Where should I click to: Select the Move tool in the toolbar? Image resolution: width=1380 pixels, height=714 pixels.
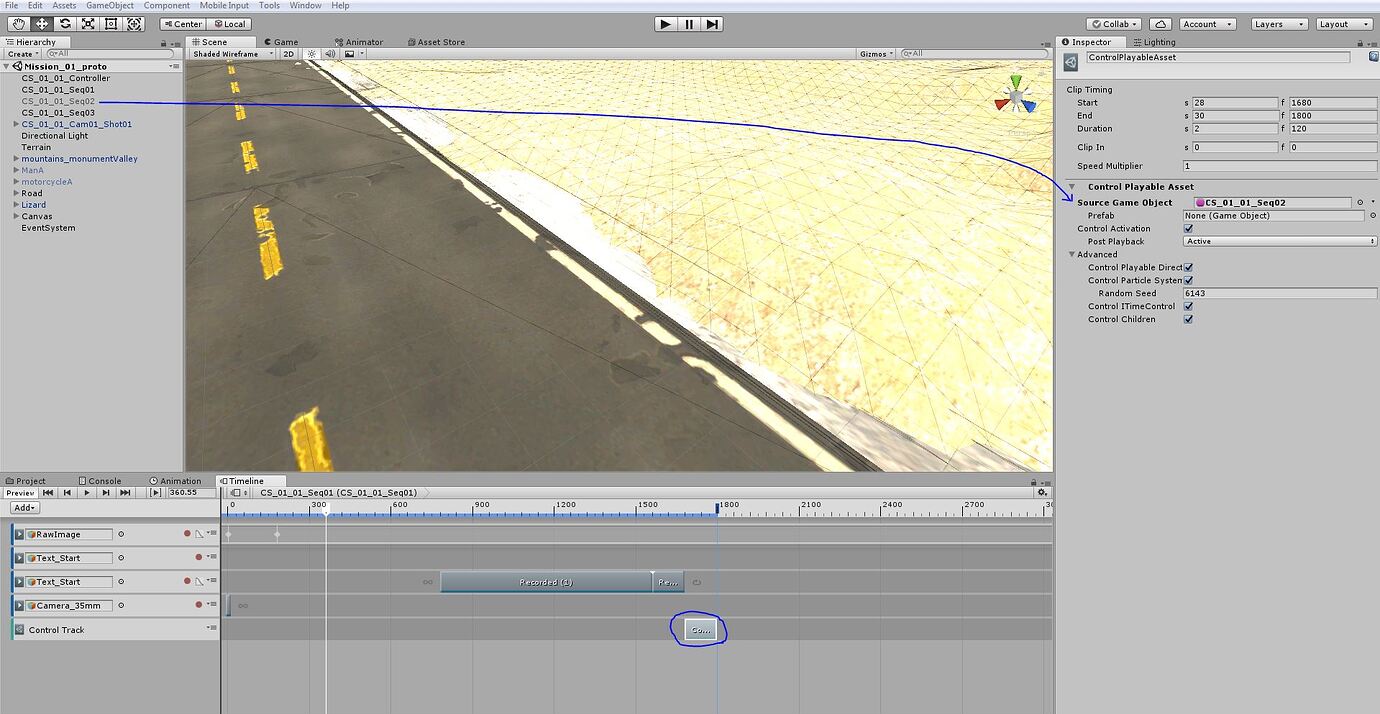[x=40, y=23]
